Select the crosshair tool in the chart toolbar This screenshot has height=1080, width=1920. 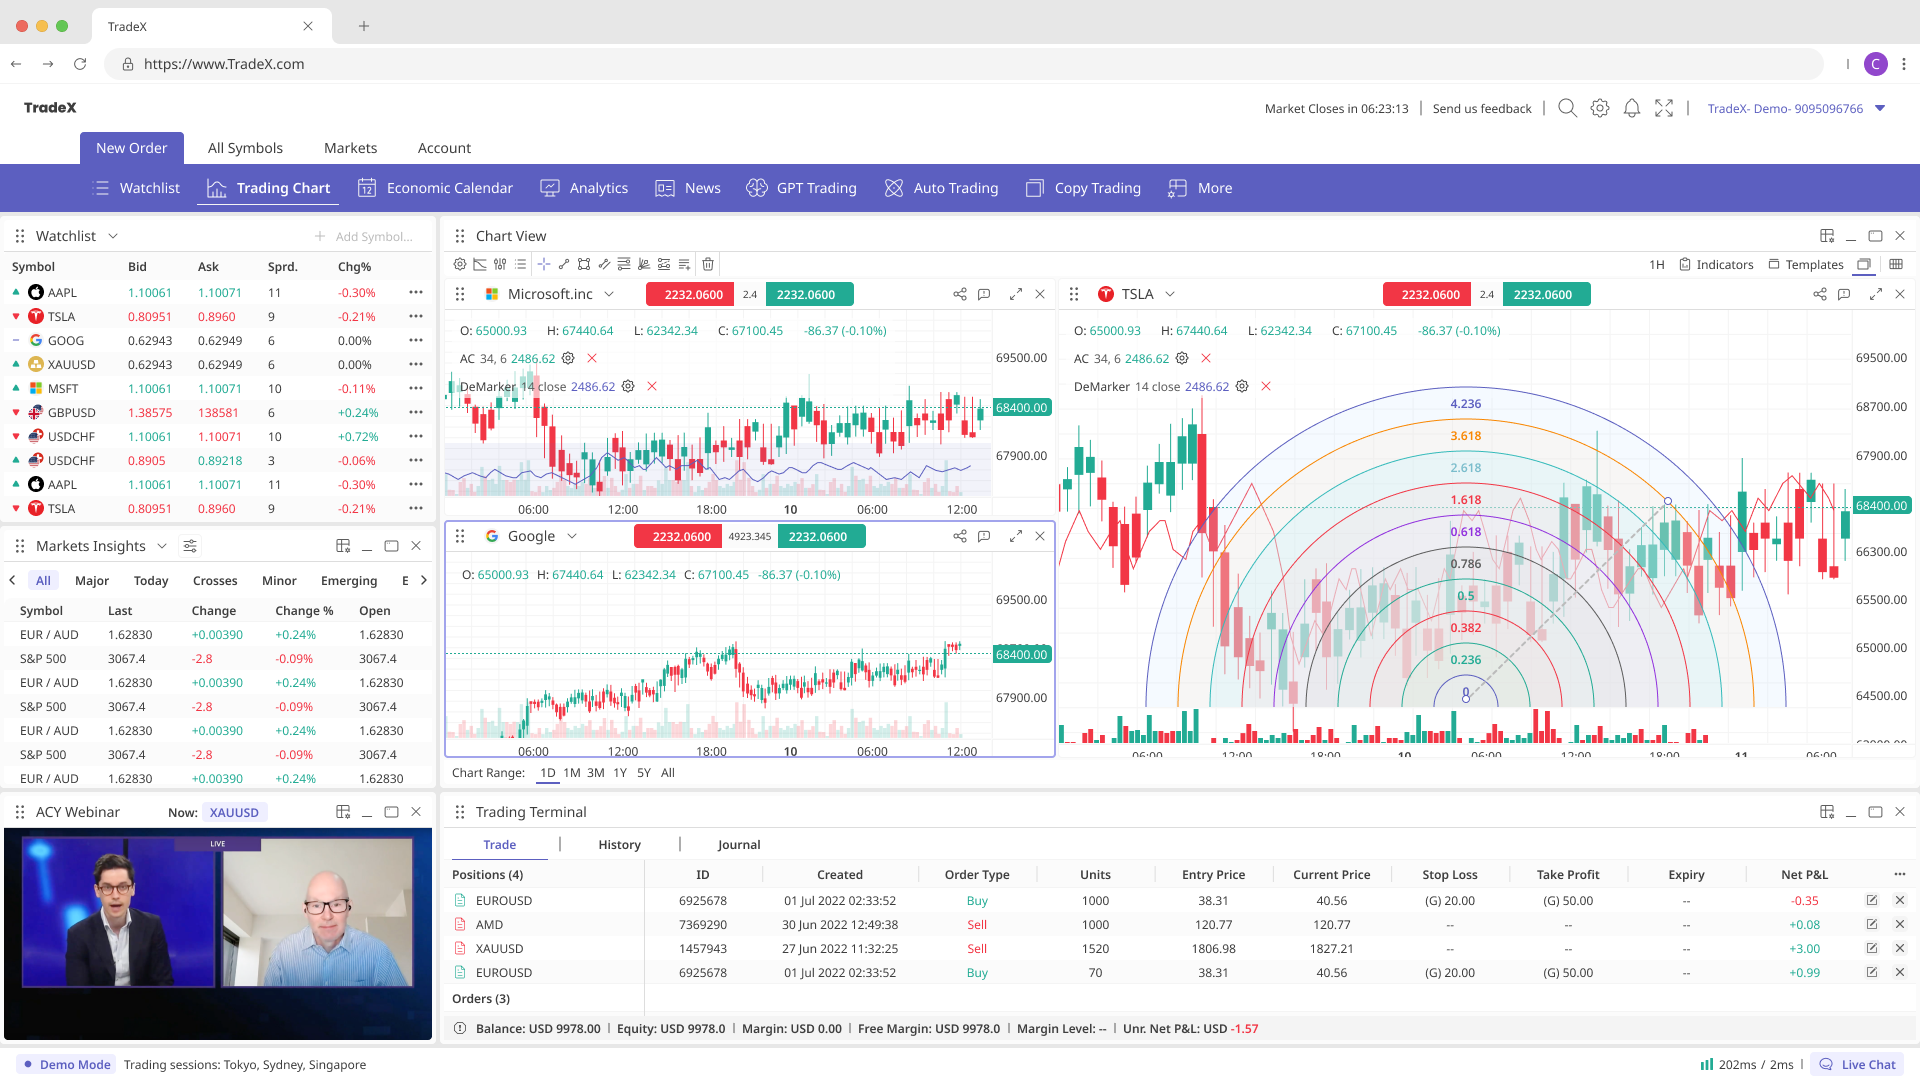(544, 264)
